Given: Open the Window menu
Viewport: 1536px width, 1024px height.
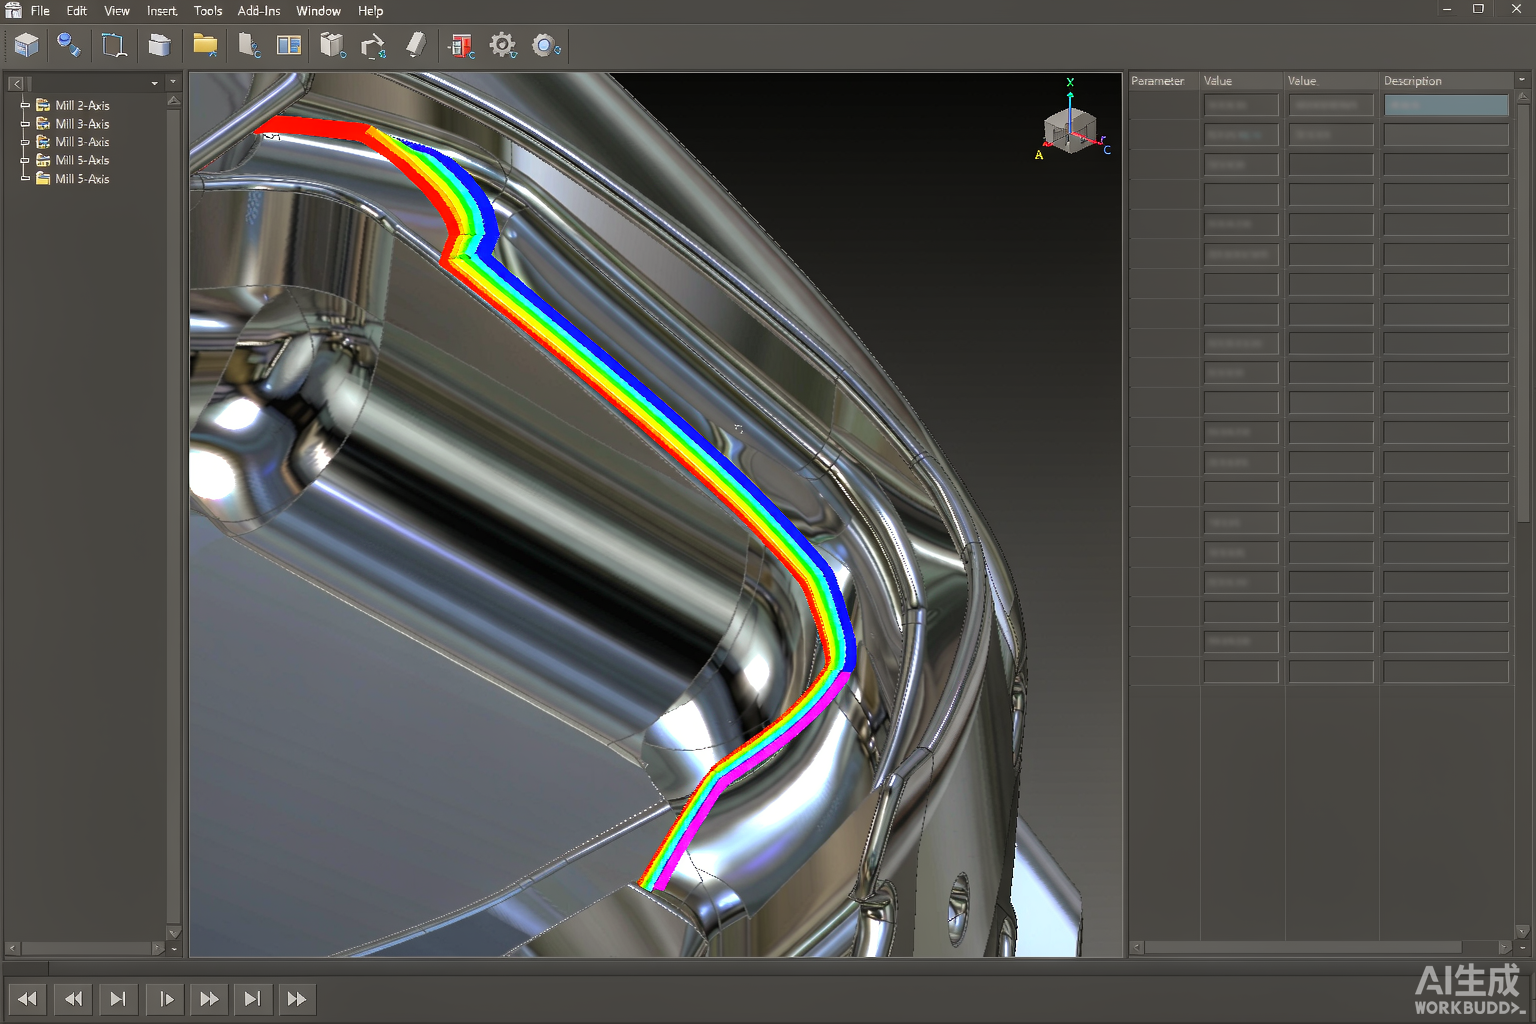Looking at the screenshot, I should (318, 11).
